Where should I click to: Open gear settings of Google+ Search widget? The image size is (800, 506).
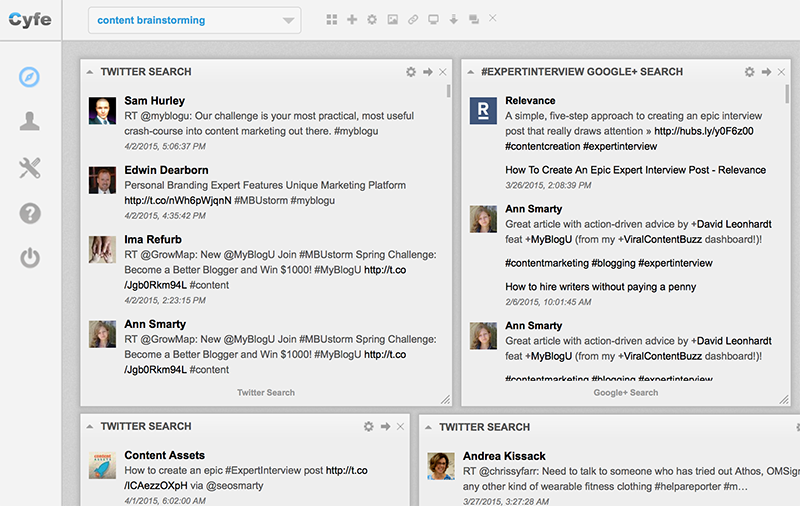(749, 72)
